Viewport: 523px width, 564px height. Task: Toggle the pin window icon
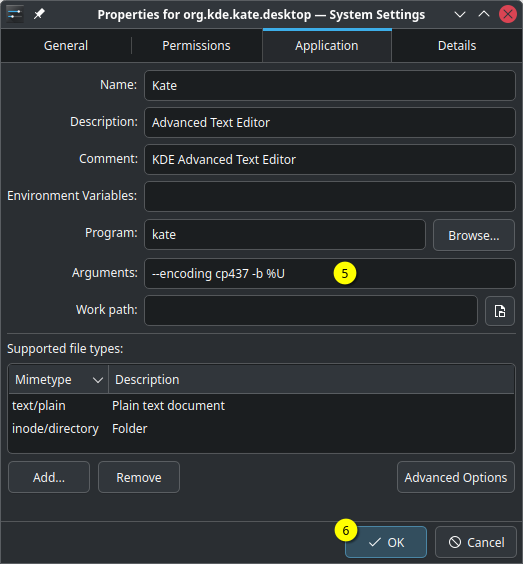click(39, 14)
